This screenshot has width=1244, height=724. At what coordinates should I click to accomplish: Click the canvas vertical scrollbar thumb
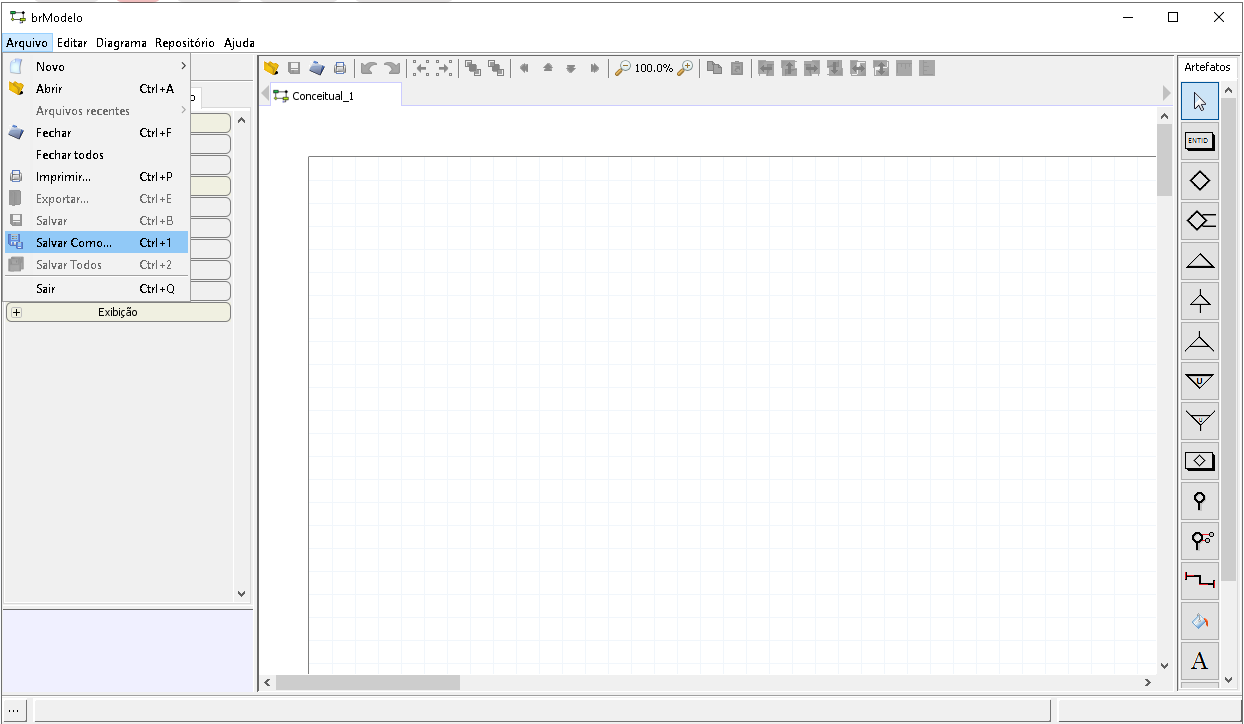click(x=1164, y=160)
